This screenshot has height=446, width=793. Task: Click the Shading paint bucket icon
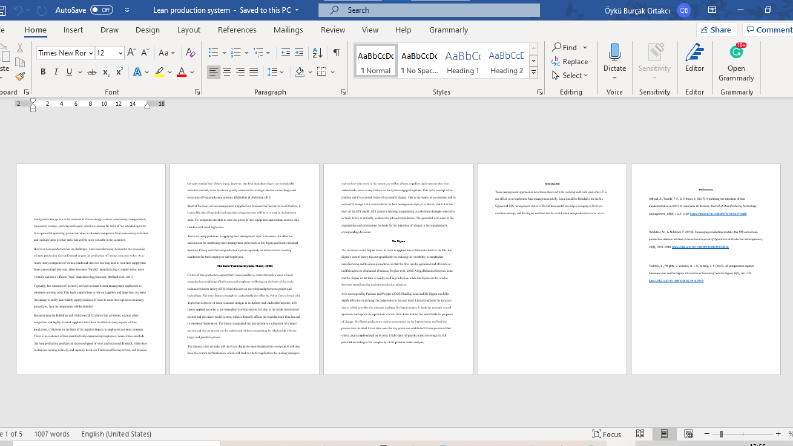[299, 72]
